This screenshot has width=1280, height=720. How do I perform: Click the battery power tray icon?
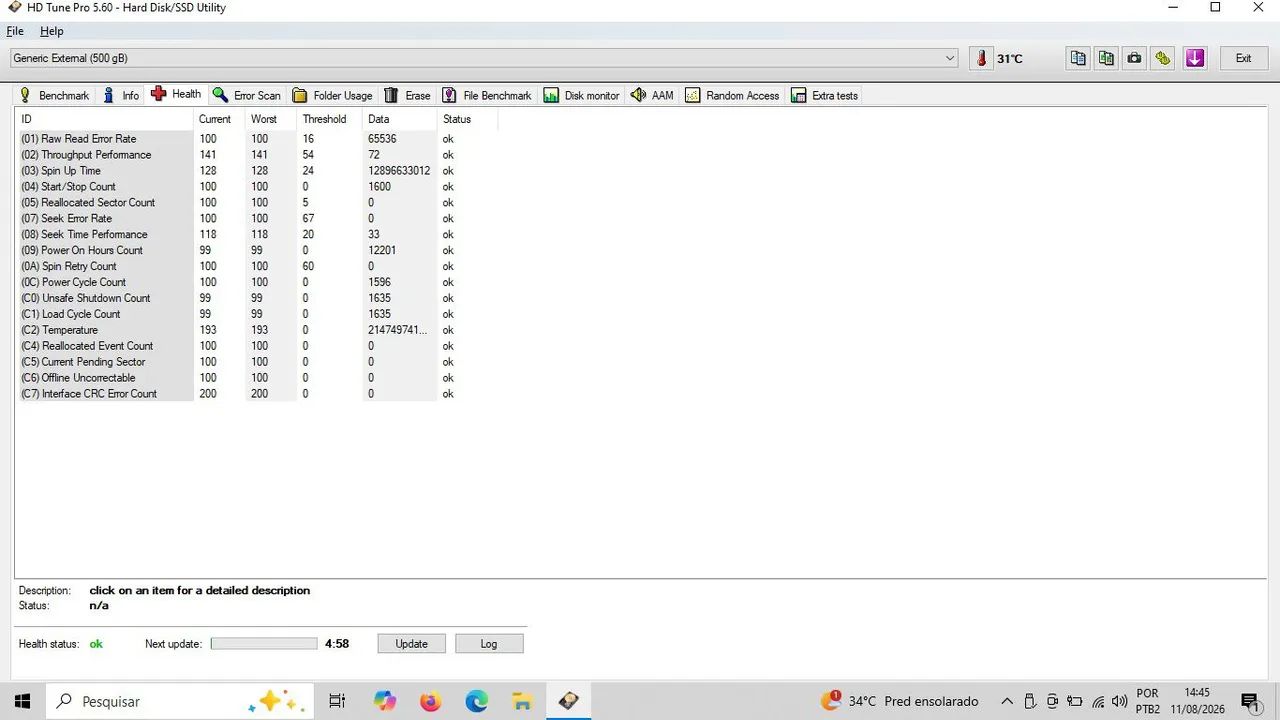1075,701
